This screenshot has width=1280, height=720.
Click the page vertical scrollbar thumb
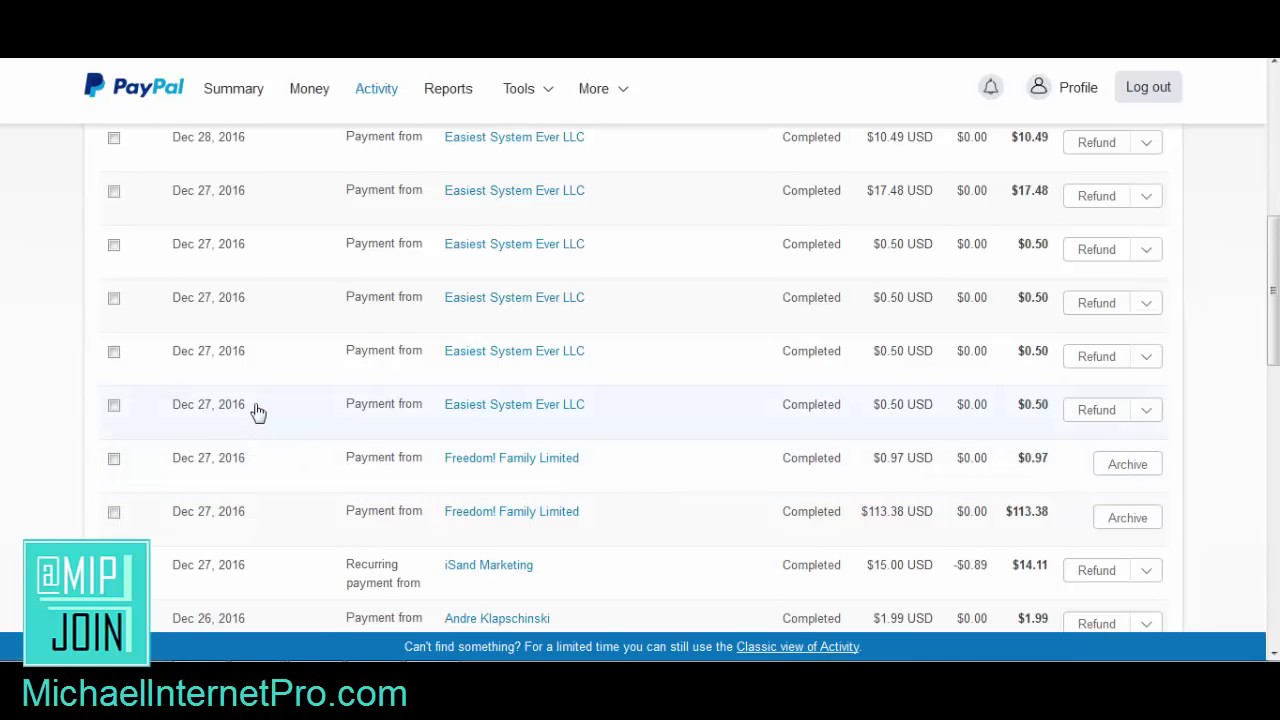tap(1273, 290)
